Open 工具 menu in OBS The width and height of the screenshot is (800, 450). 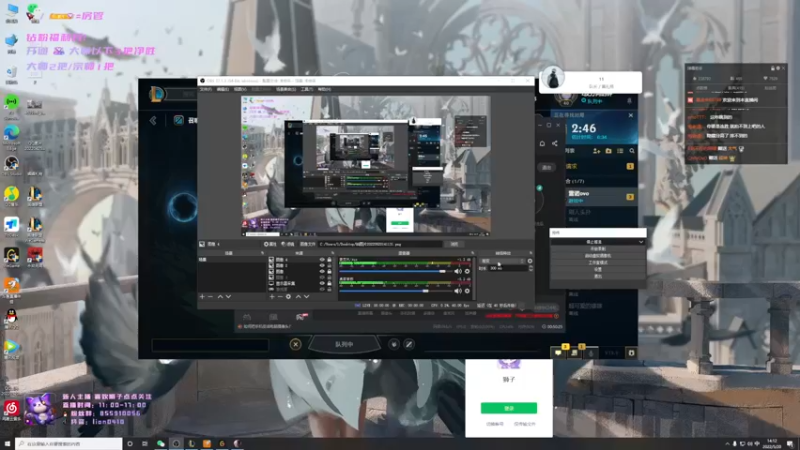coord(307,89)
